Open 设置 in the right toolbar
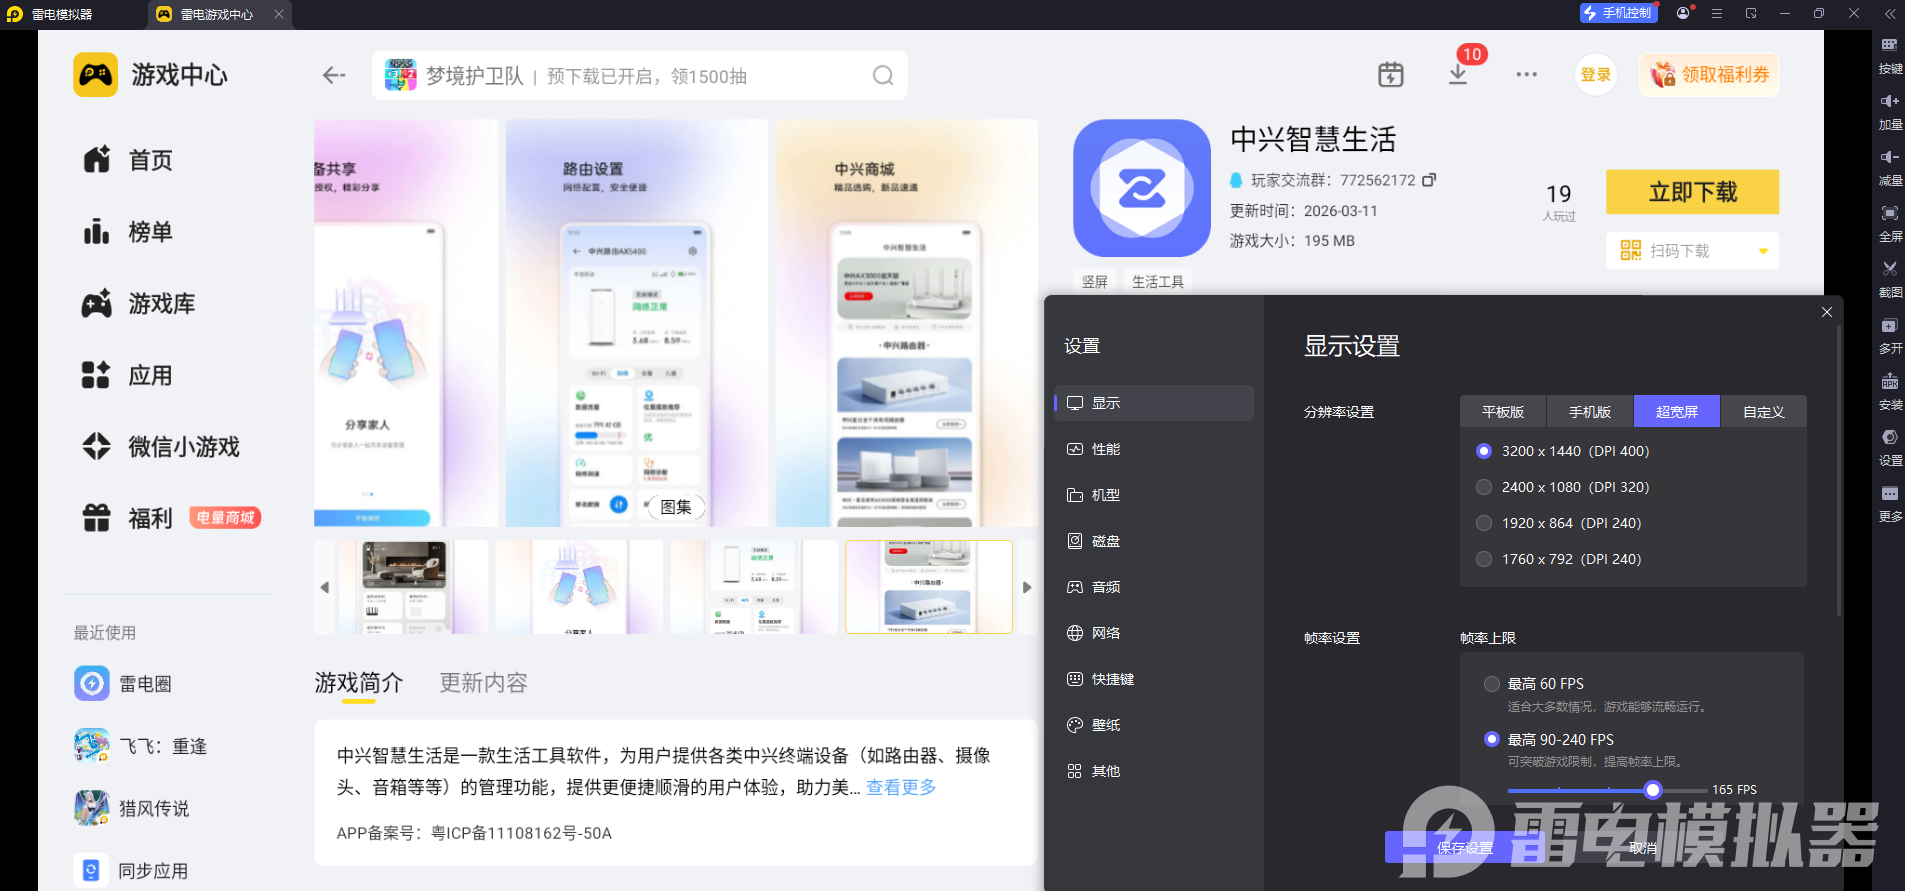 point(1890,448)
